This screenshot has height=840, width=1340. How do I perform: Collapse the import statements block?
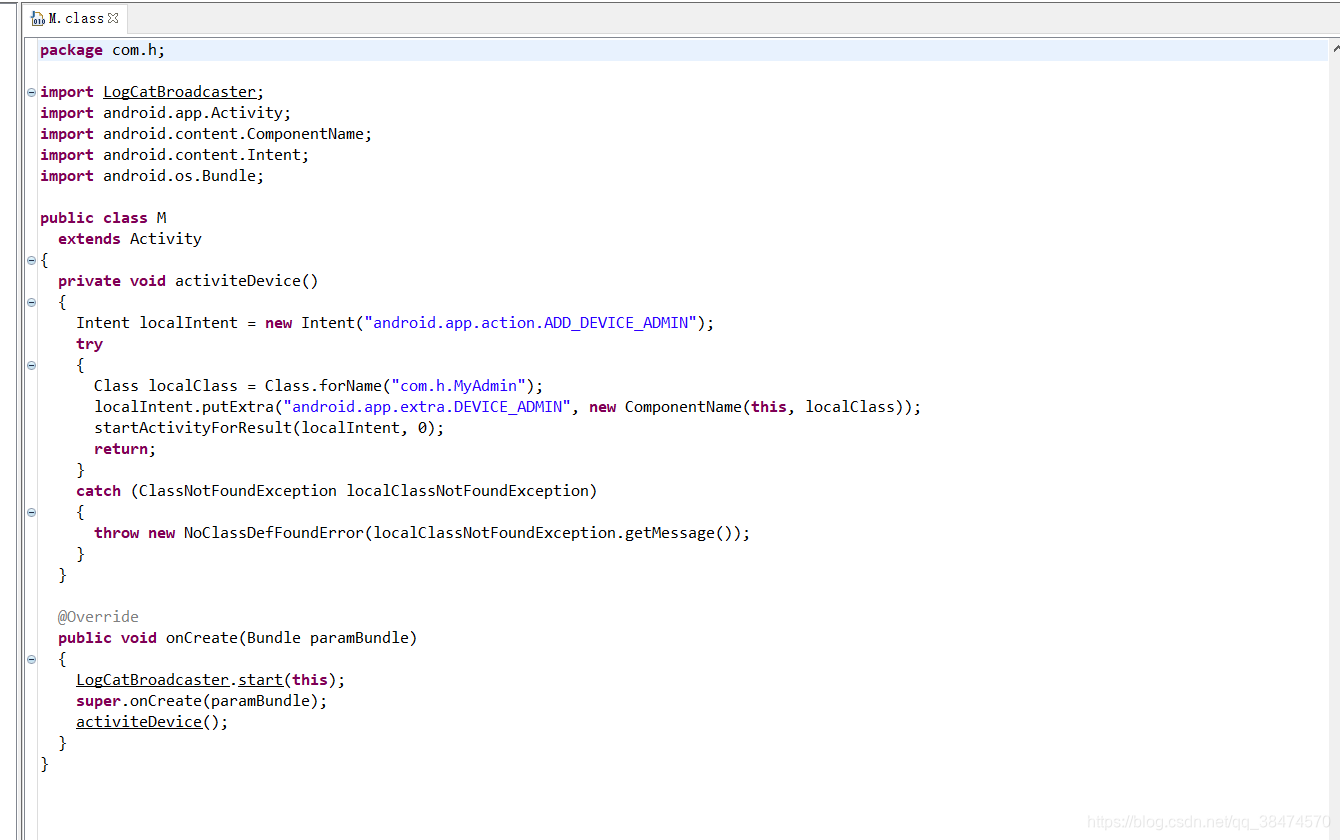coord(32,92)
